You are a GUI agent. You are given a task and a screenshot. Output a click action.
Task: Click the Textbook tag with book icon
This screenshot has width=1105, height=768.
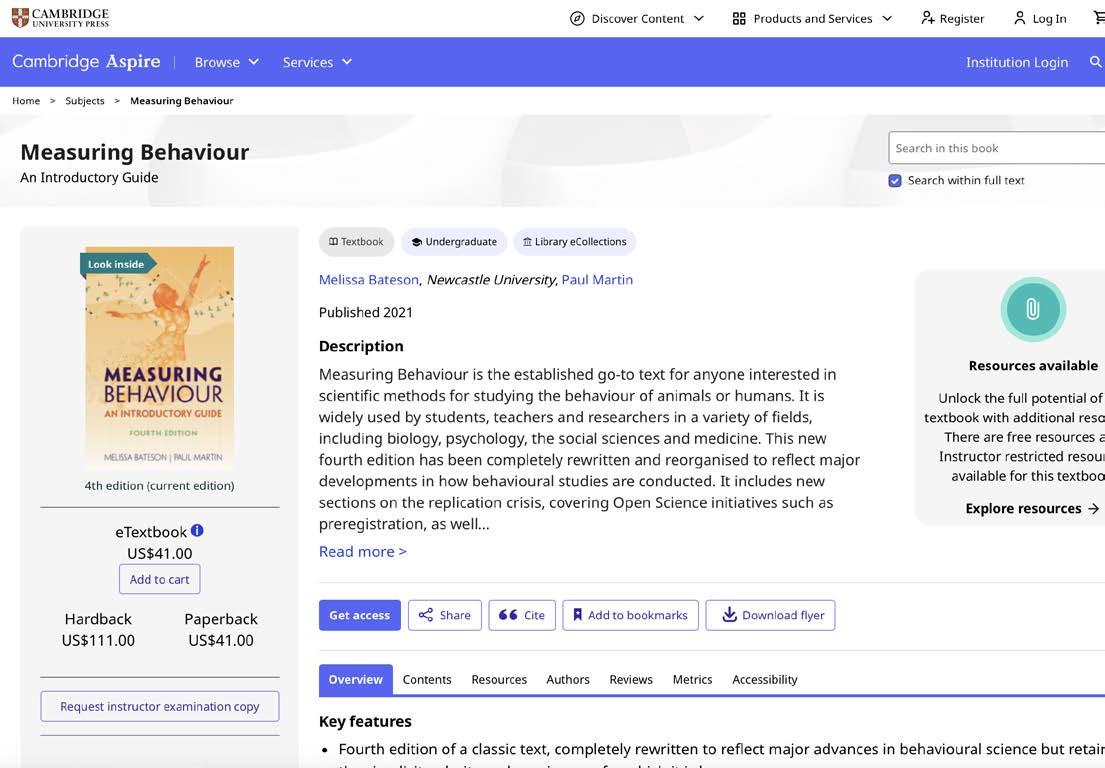356,242
